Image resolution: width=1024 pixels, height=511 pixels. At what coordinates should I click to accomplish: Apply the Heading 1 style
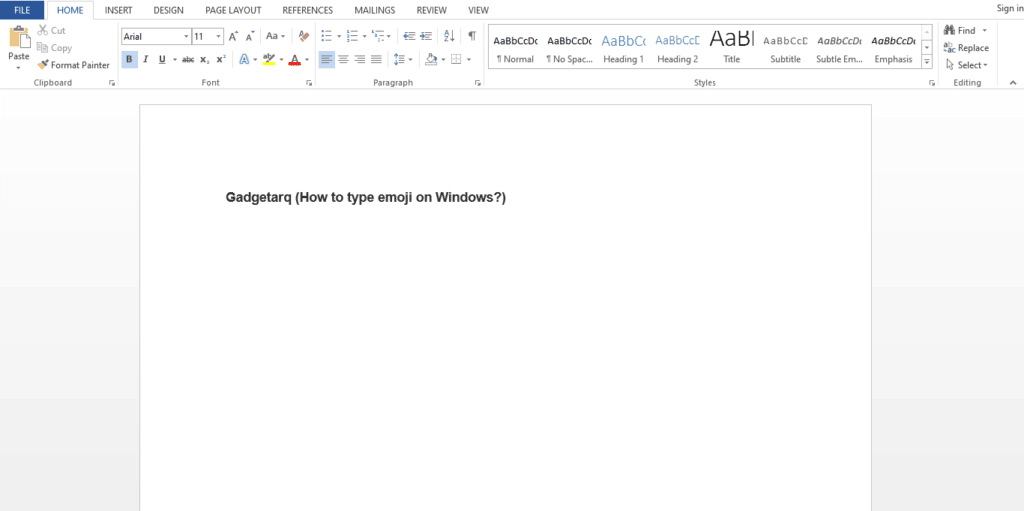623,48
